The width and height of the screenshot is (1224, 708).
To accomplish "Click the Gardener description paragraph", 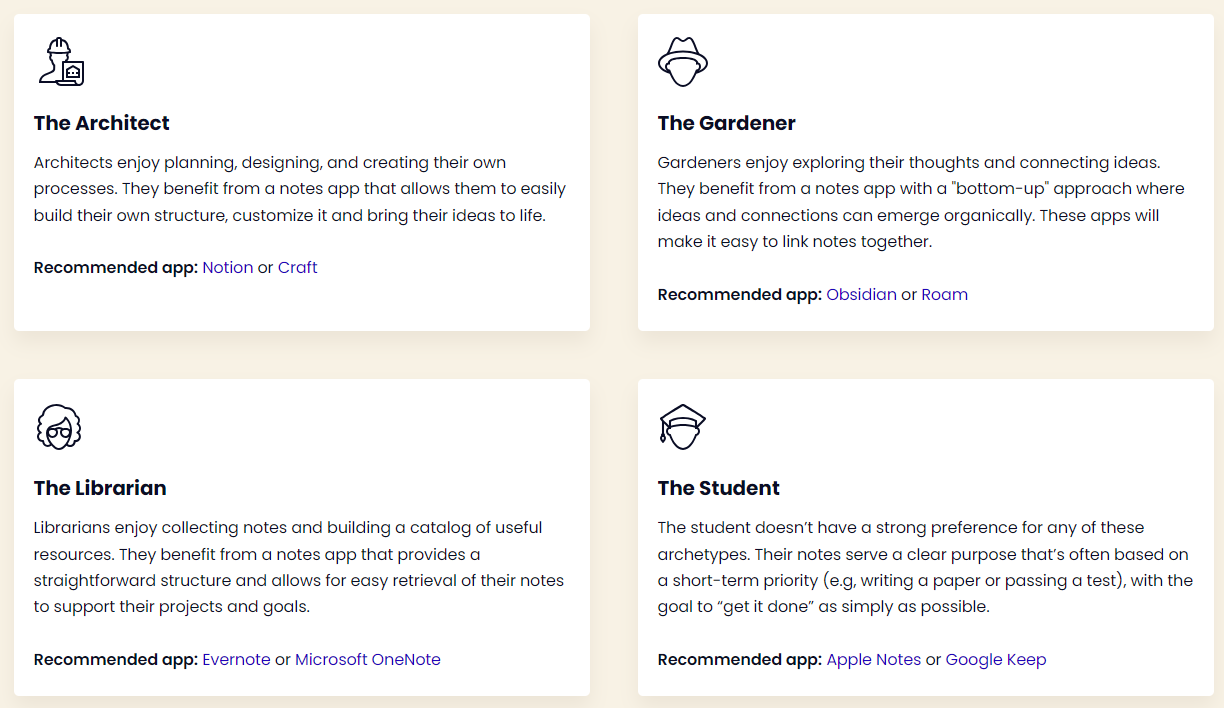I will tap(920, 202).
